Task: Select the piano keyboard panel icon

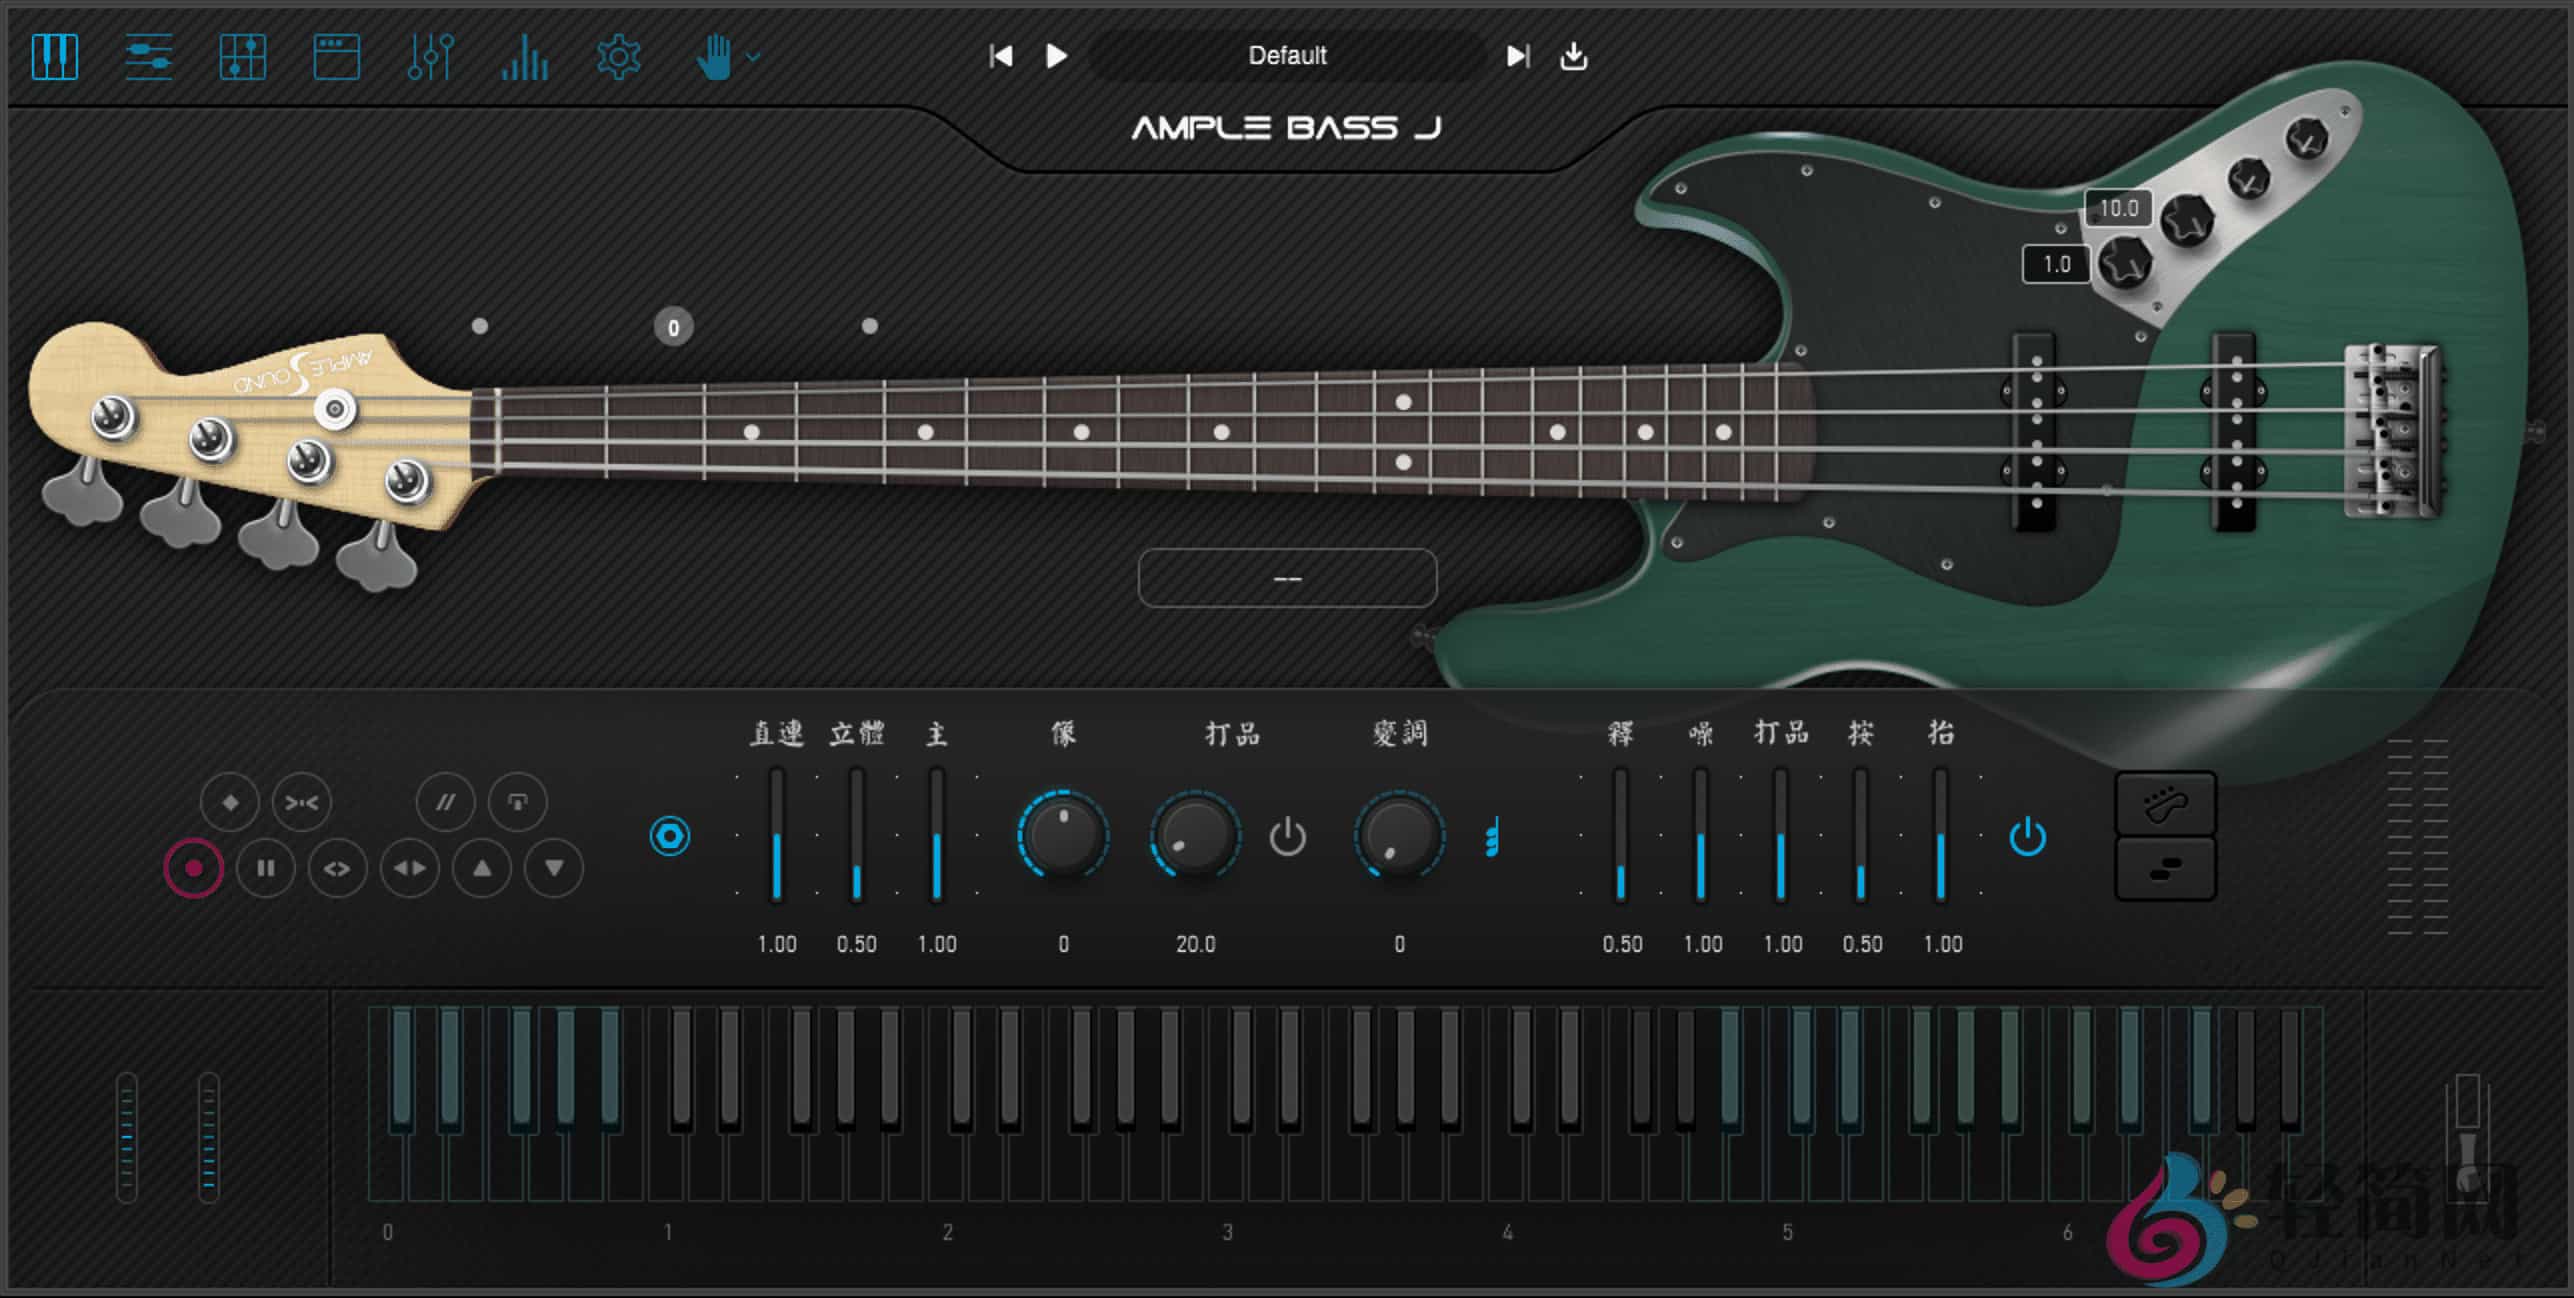Action: click(x=56, y=57)
